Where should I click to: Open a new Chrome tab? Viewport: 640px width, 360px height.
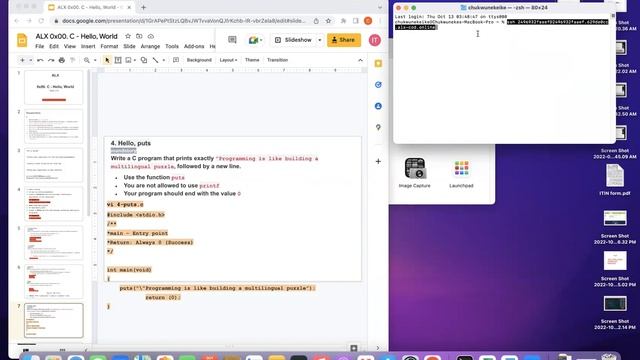(143, 7)
